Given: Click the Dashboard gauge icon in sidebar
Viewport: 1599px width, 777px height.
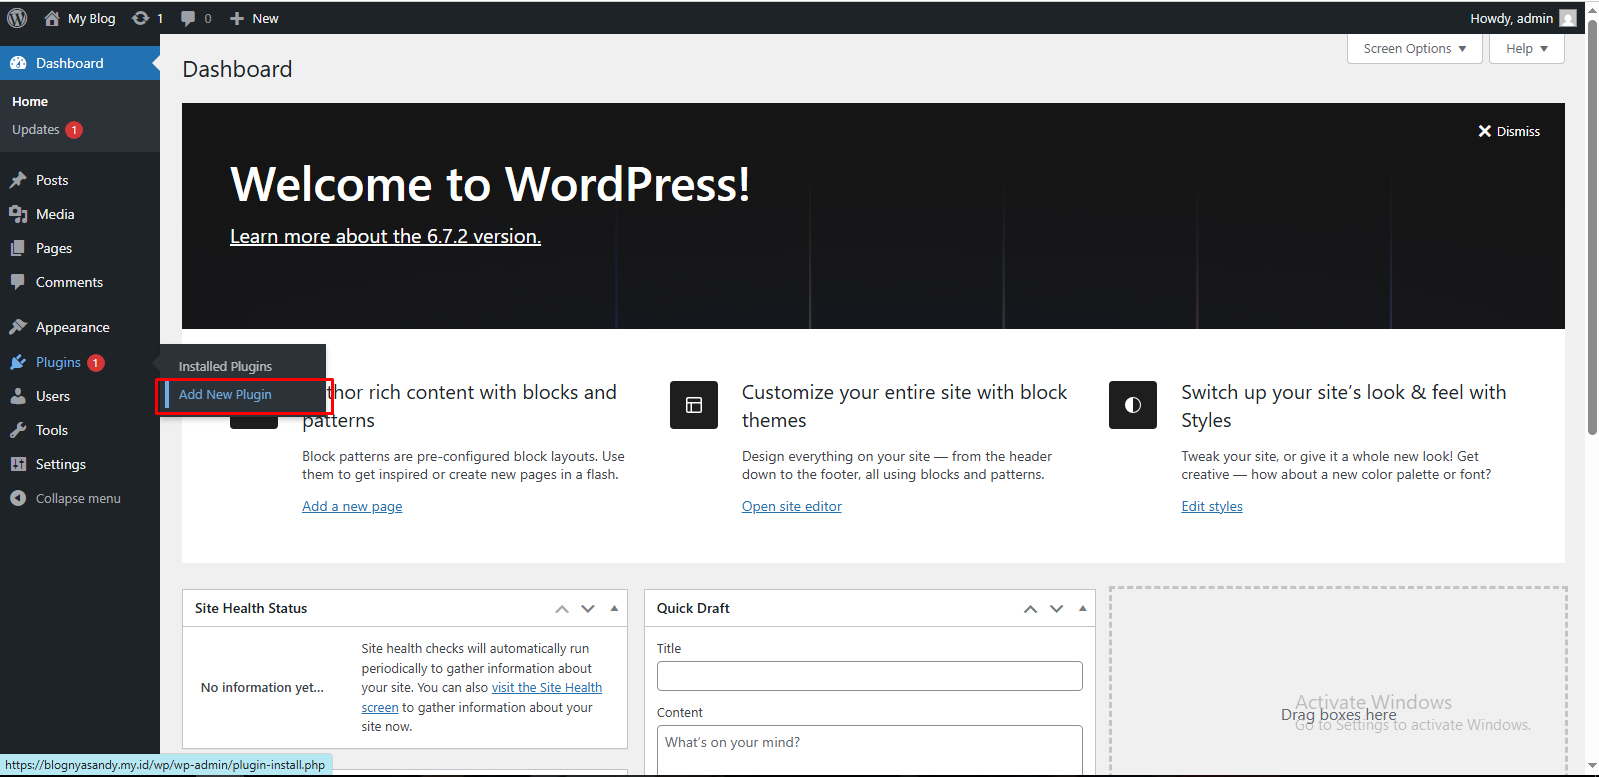Looking at the screenshot, I should click(18, 63).
